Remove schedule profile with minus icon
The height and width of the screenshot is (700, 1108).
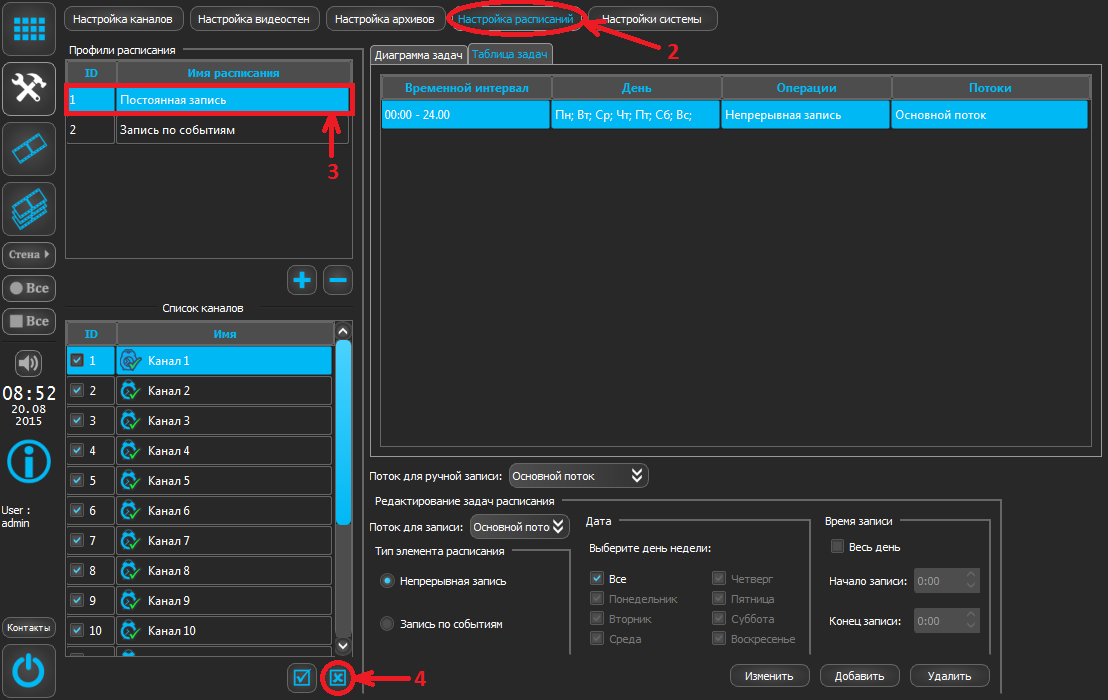tap(338, 280)
